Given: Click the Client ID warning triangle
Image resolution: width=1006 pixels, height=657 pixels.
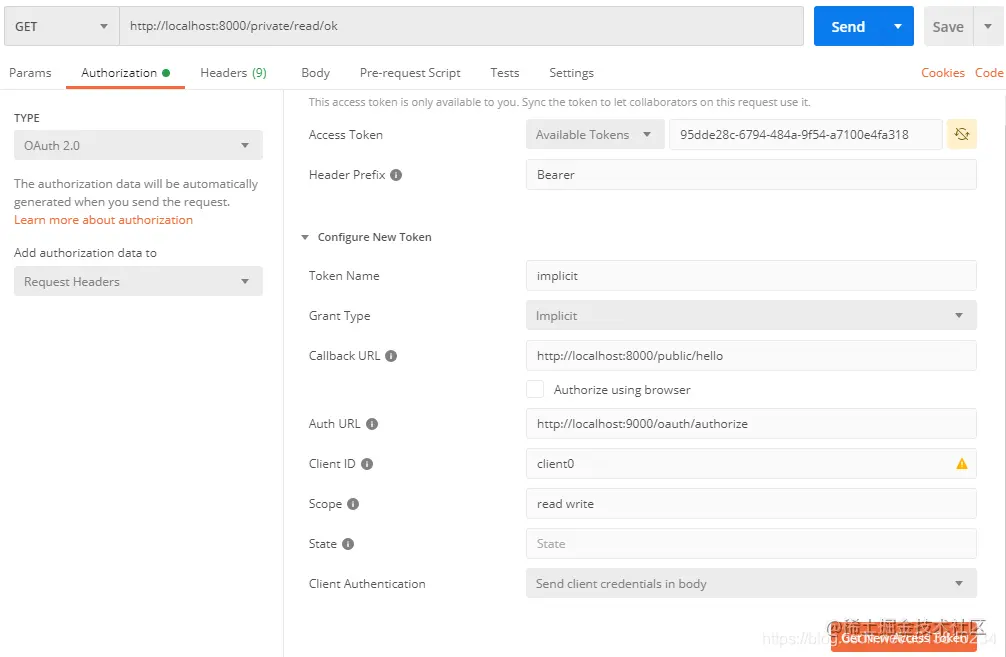Looking at the screenshot, I should tap(961, 464).
